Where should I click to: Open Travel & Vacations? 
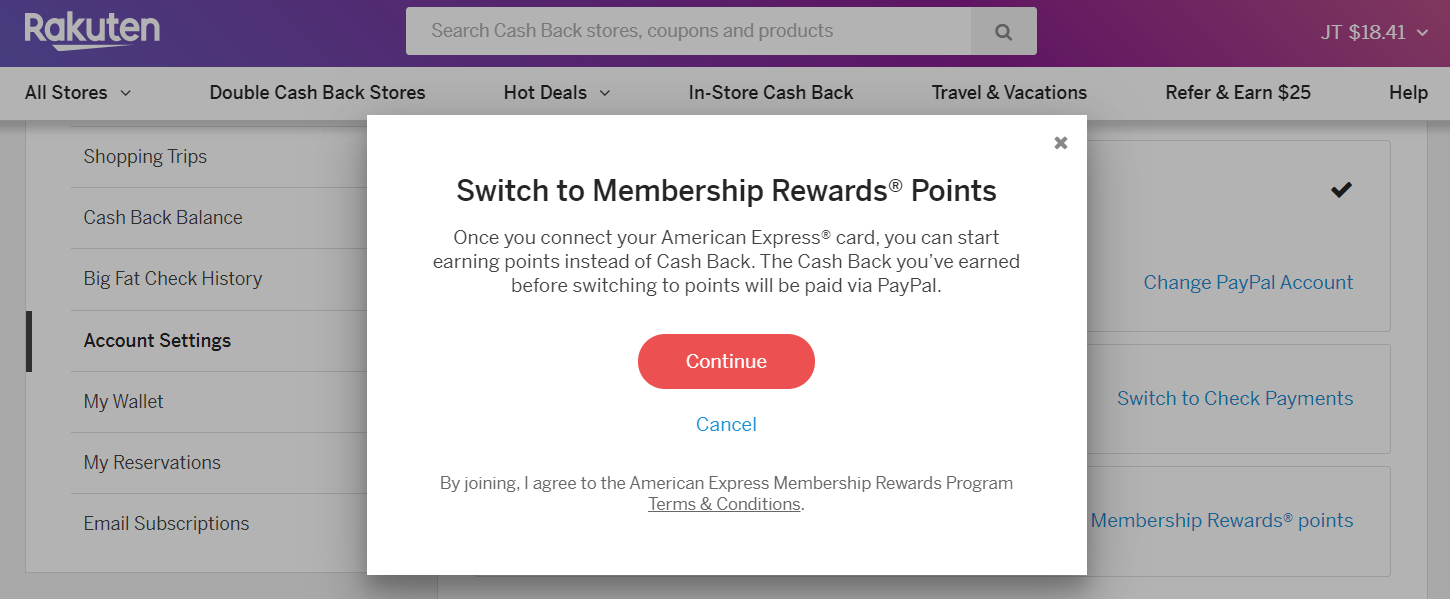pyautogui.click(x=1009, y=92)
